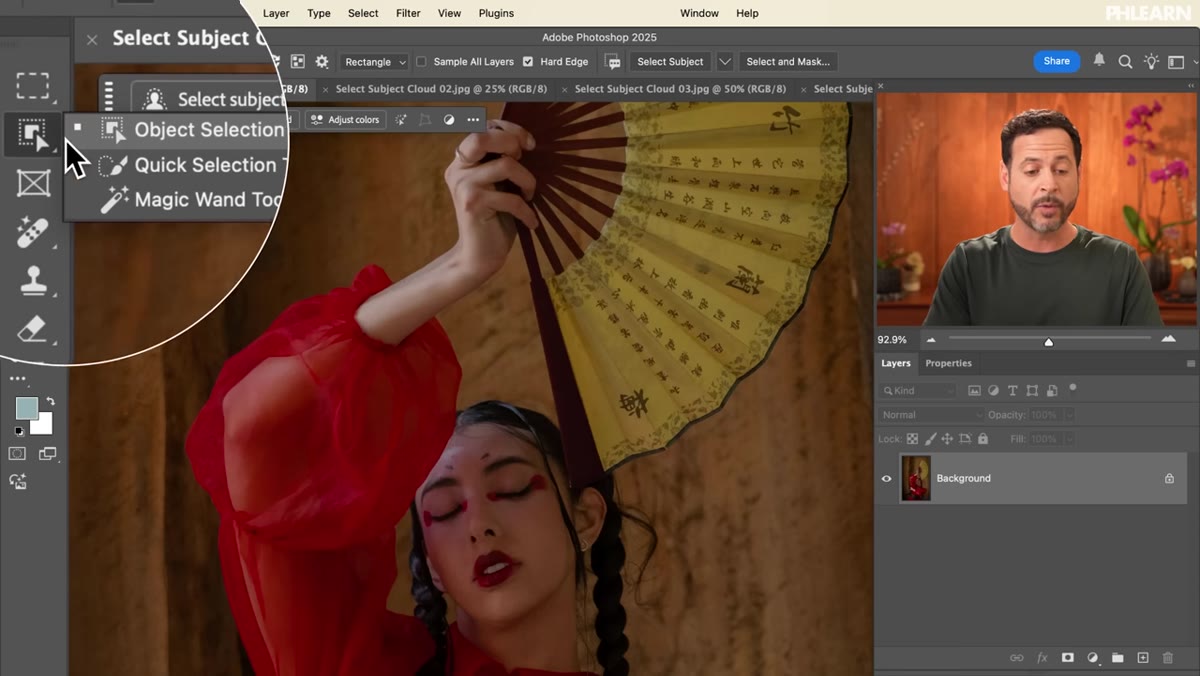This screenshot has height=676, width=1200.
Task: Swap foreground and background colors
Action: [x=50, y=401]
